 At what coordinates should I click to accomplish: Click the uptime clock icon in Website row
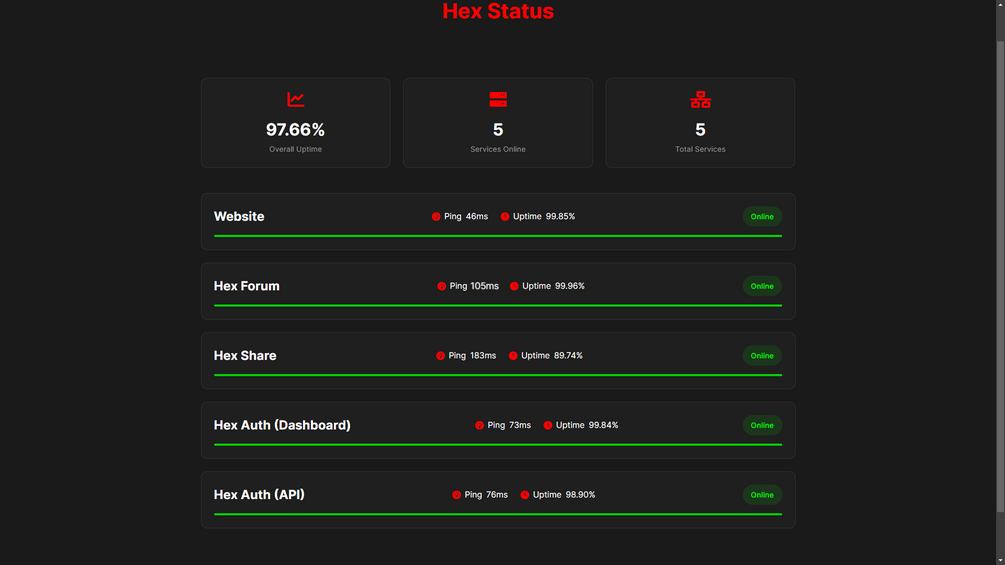pyautogui.click(x=505, y=217)
